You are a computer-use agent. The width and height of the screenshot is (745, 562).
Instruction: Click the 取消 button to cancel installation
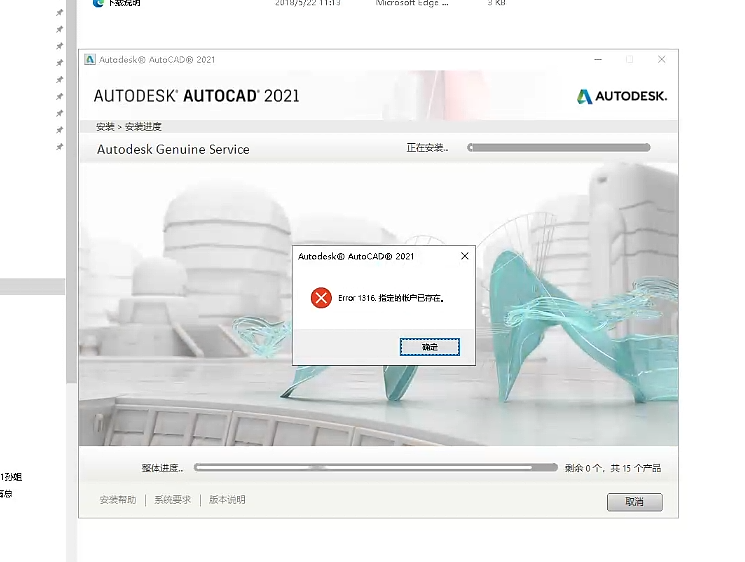pyautogui.click(x=634, y=501)
